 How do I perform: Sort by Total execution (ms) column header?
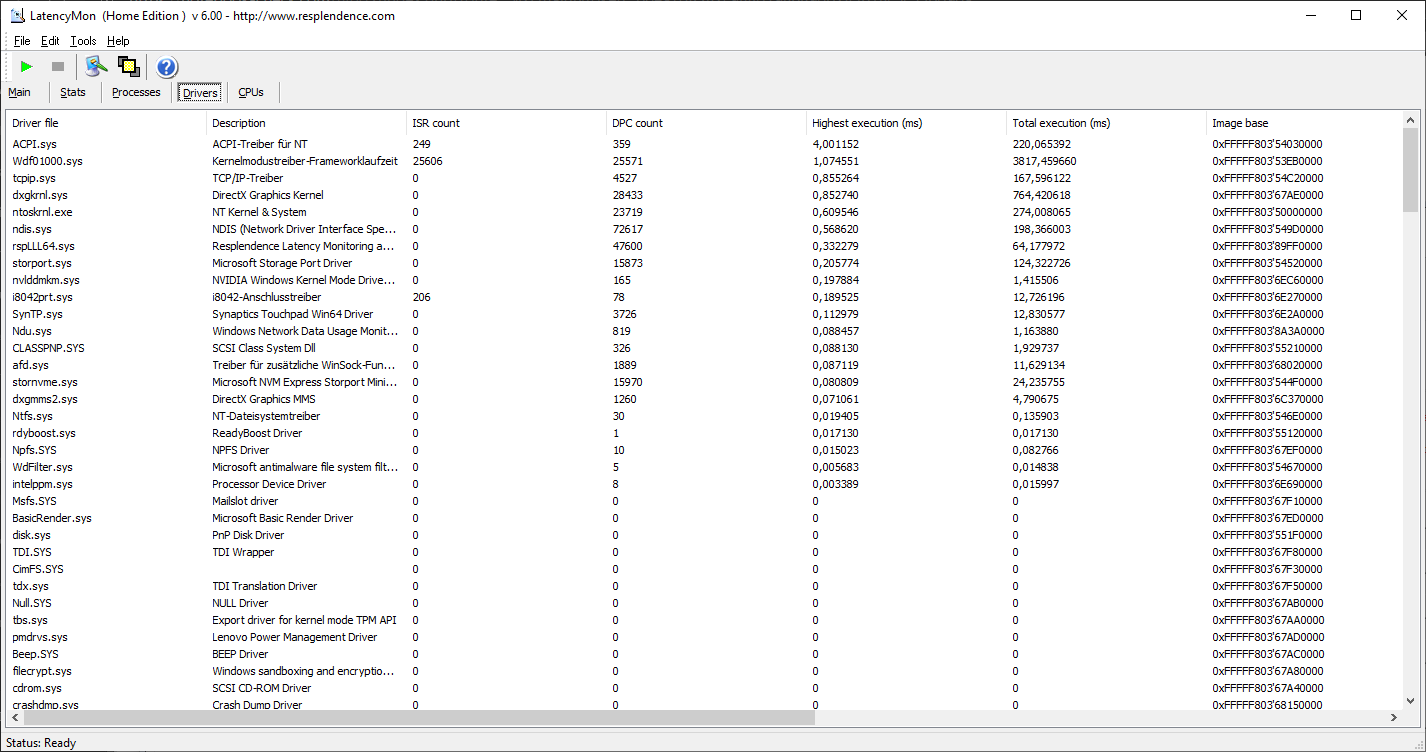point(1107,123)
